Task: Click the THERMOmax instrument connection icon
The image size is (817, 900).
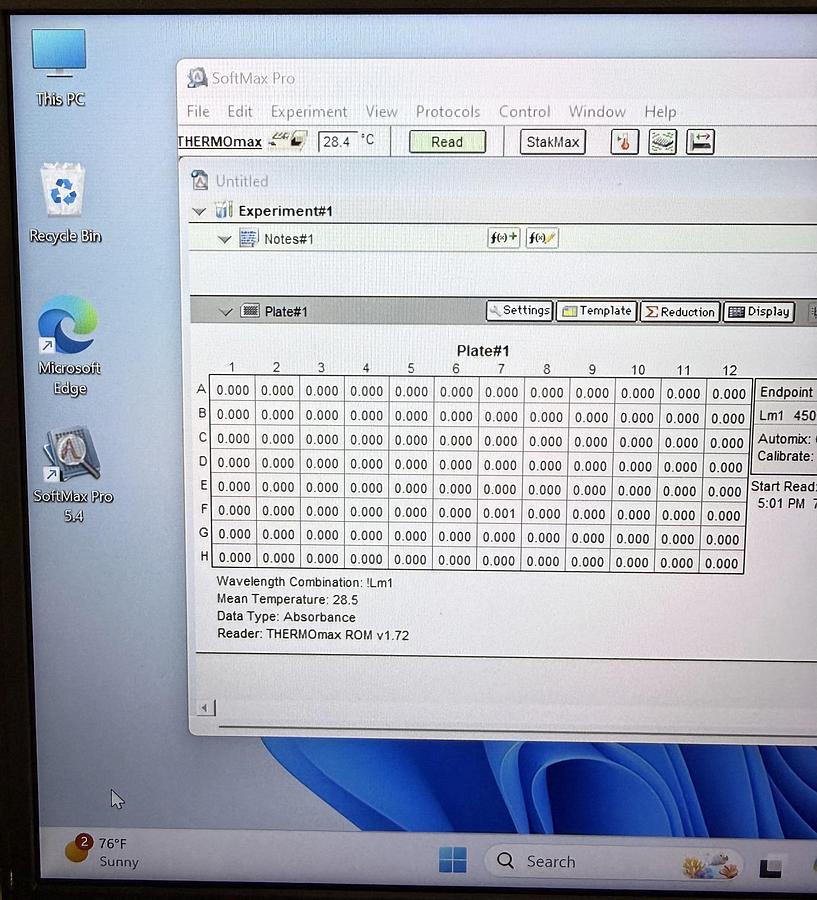Action: pos(288,140)
